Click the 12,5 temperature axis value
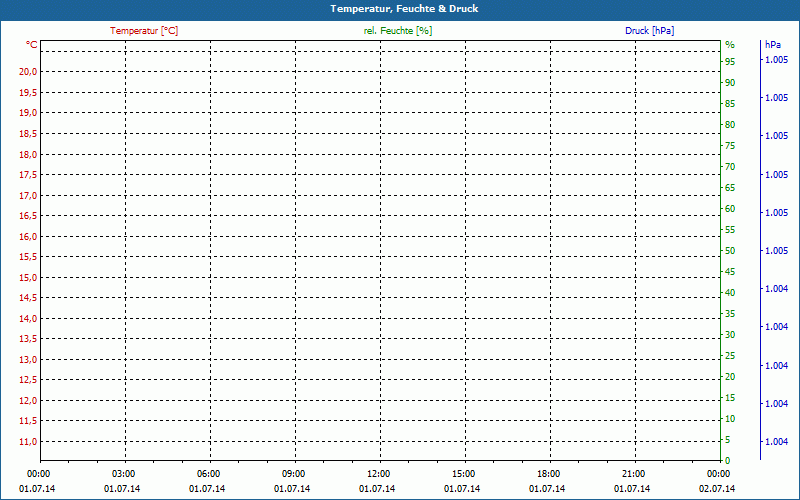The image size is (800, 500). 28,380
